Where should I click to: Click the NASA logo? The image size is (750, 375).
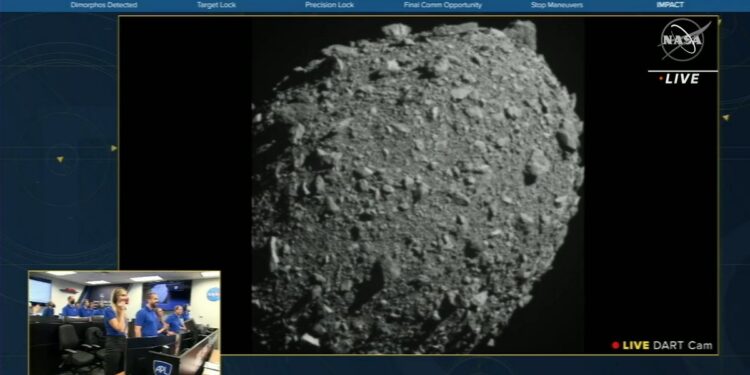pyautogui.click(x=683, y=40)
